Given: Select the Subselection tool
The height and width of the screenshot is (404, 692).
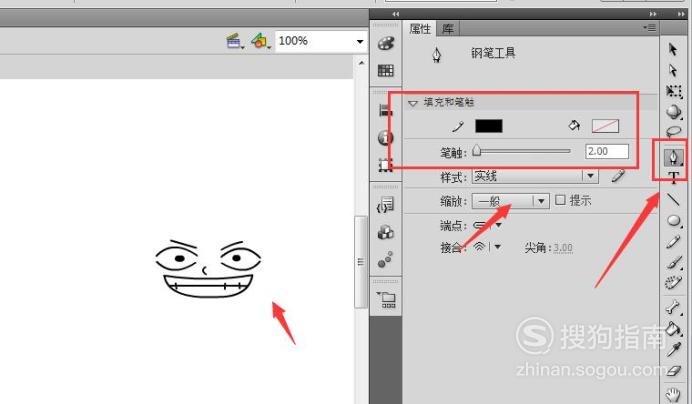Looking at the screenshot, I should pyautogui.click(x=673, y=70).
